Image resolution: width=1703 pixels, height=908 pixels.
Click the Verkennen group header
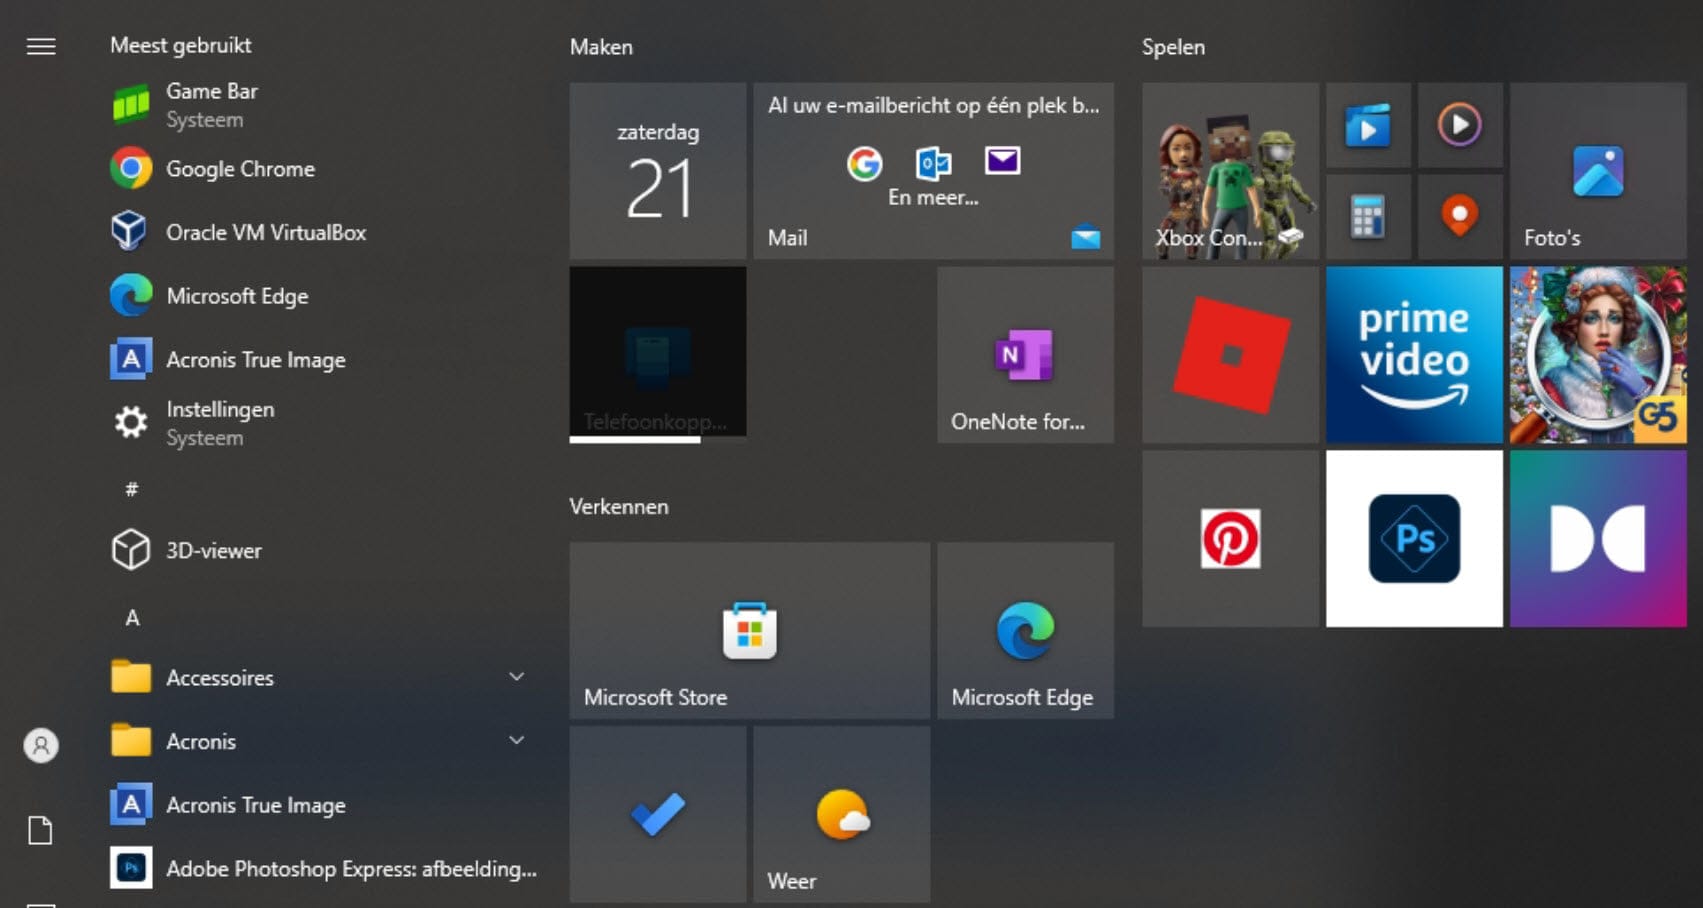619,506
